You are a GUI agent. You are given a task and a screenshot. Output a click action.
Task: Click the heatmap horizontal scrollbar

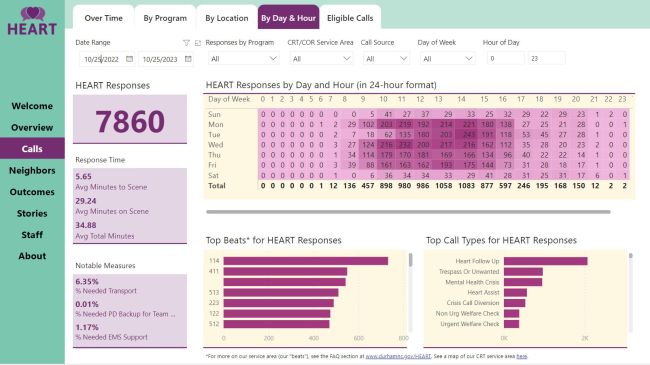pos(408,212)
